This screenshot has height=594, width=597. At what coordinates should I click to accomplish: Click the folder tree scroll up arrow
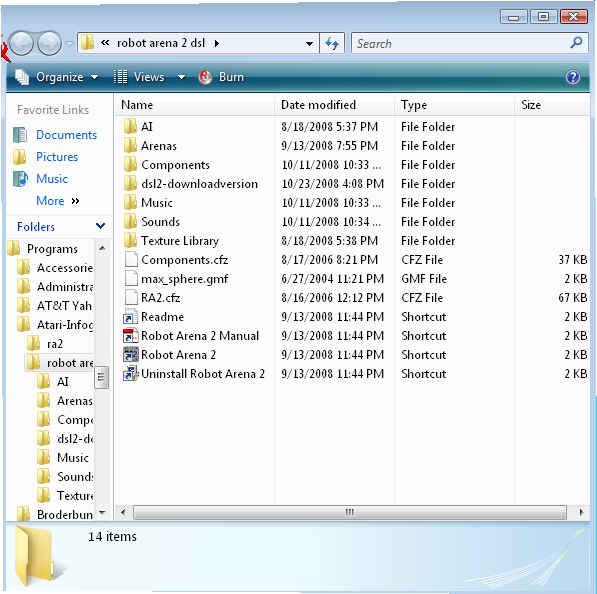click(102, 248)
